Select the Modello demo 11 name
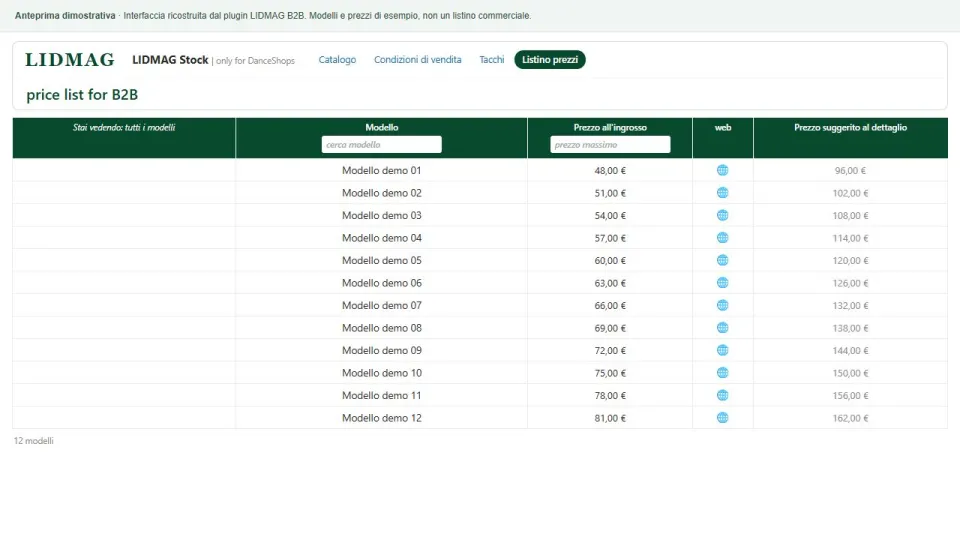 [381, 396]
